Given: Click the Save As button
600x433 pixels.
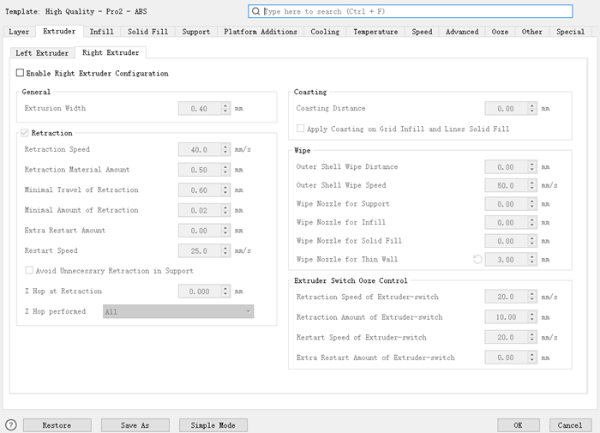Looking at the screenshot, I should [135, 424].
